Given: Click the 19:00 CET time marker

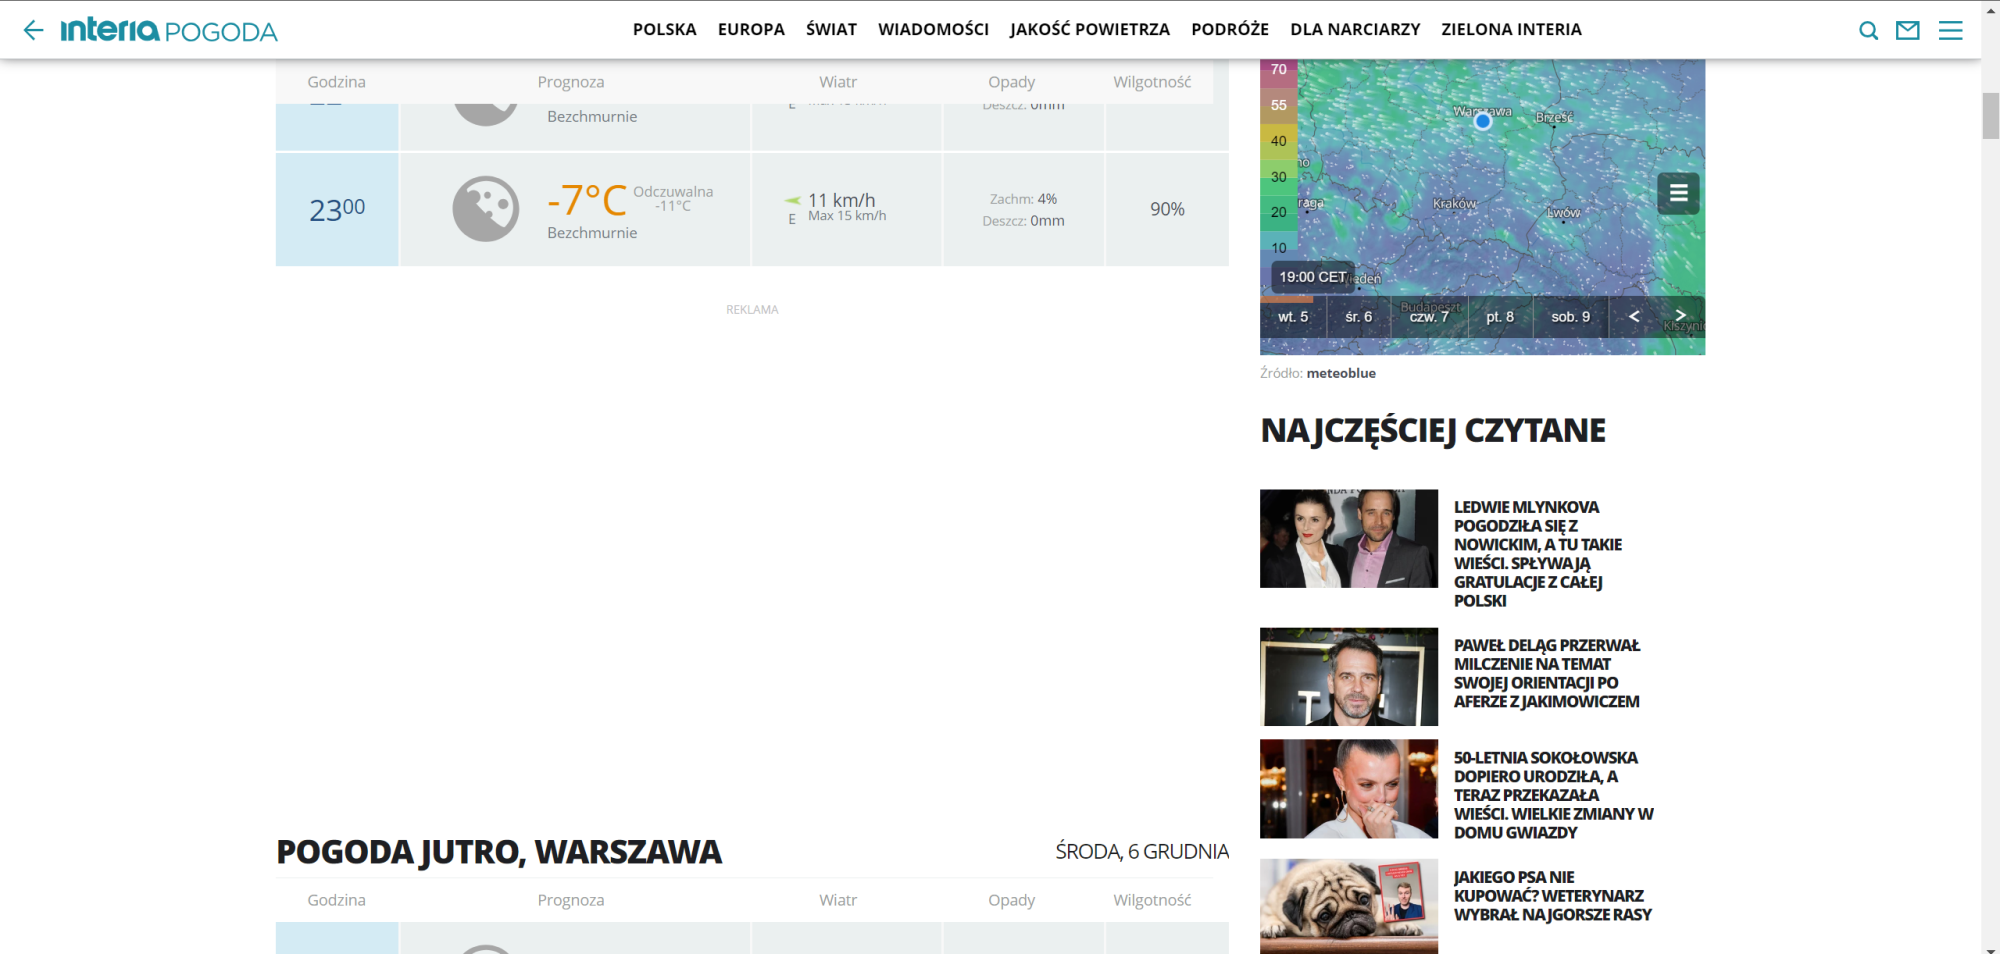Looking at the screenshot, I should point(1310,274).
